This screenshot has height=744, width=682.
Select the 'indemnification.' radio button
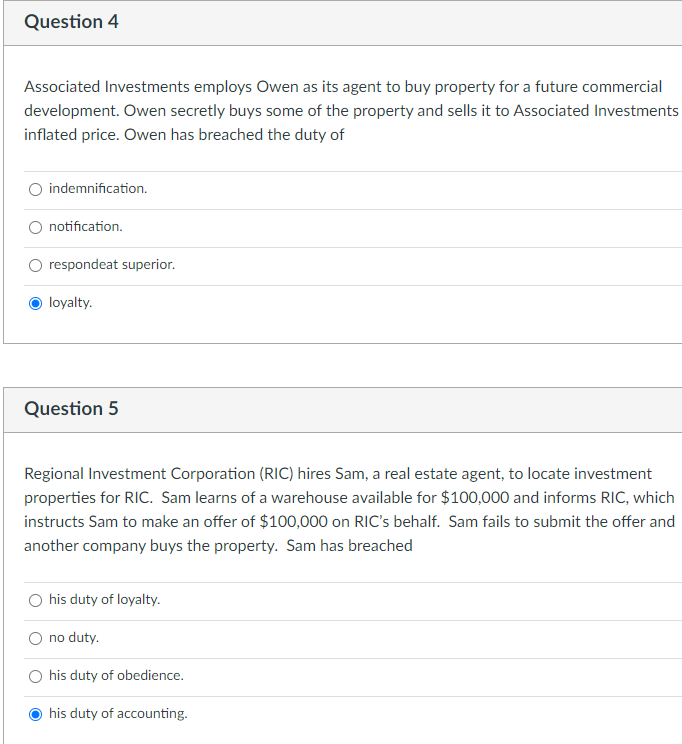(x=36, y=189)
